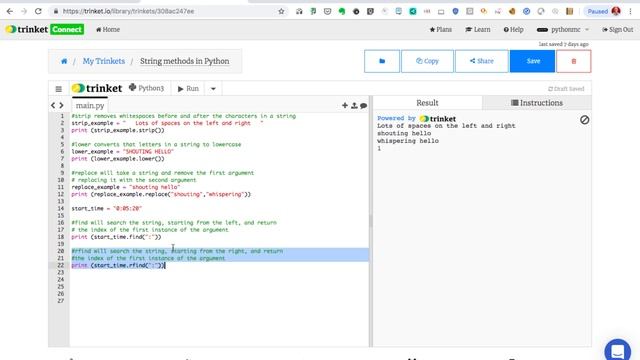Open the Paused profile button
This screenshot has width=640, height=360.
pos(603,11)
